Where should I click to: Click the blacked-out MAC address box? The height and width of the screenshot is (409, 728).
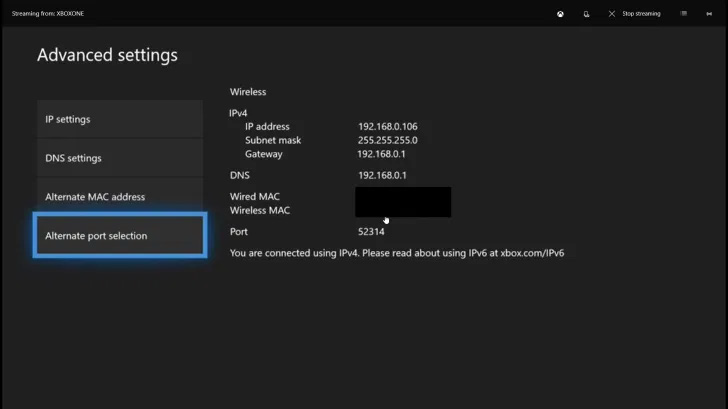(x=403, y=202)
